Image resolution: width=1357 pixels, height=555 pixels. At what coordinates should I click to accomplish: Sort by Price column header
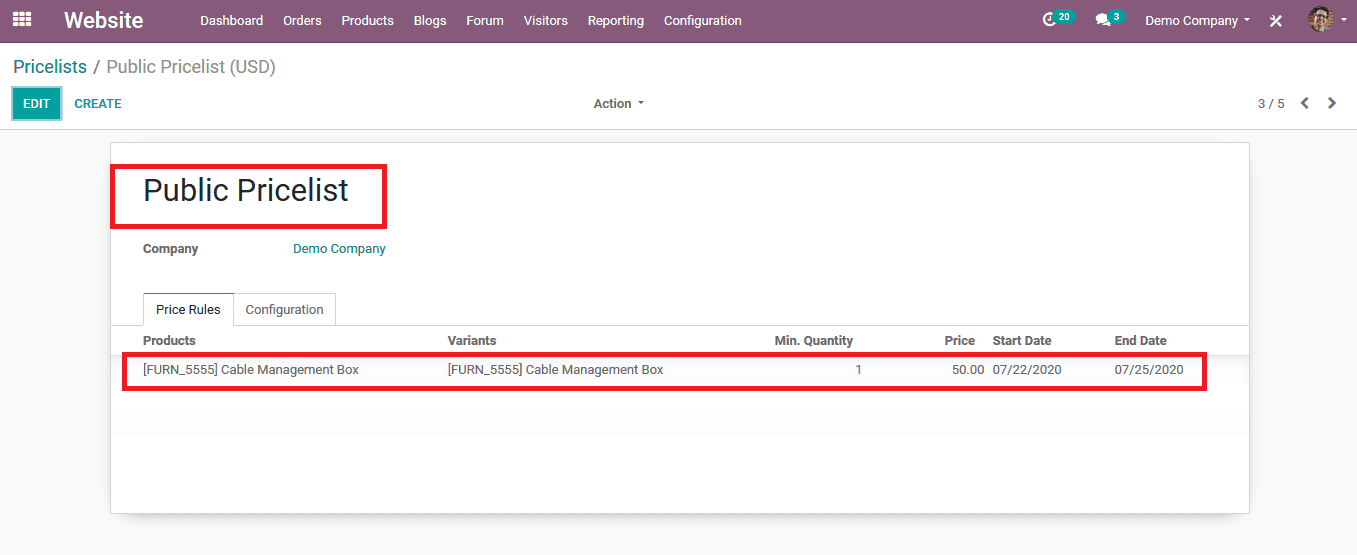pos(960,341)
